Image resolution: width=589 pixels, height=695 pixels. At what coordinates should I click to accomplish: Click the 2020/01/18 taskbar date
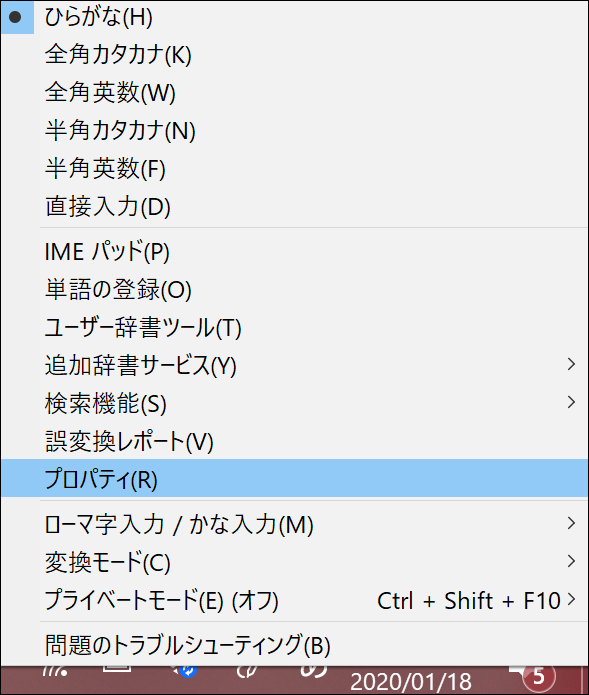click(411, 682)
